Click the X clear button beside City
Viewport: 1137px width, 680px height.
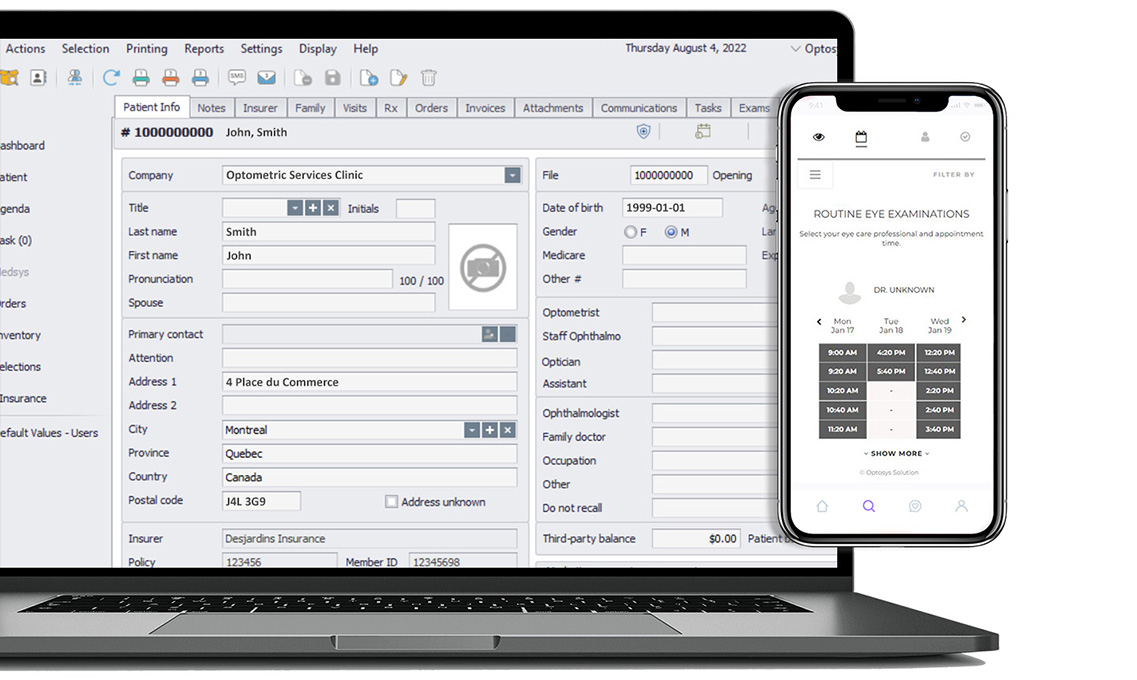pyautogui.click(x=508, y=430)
